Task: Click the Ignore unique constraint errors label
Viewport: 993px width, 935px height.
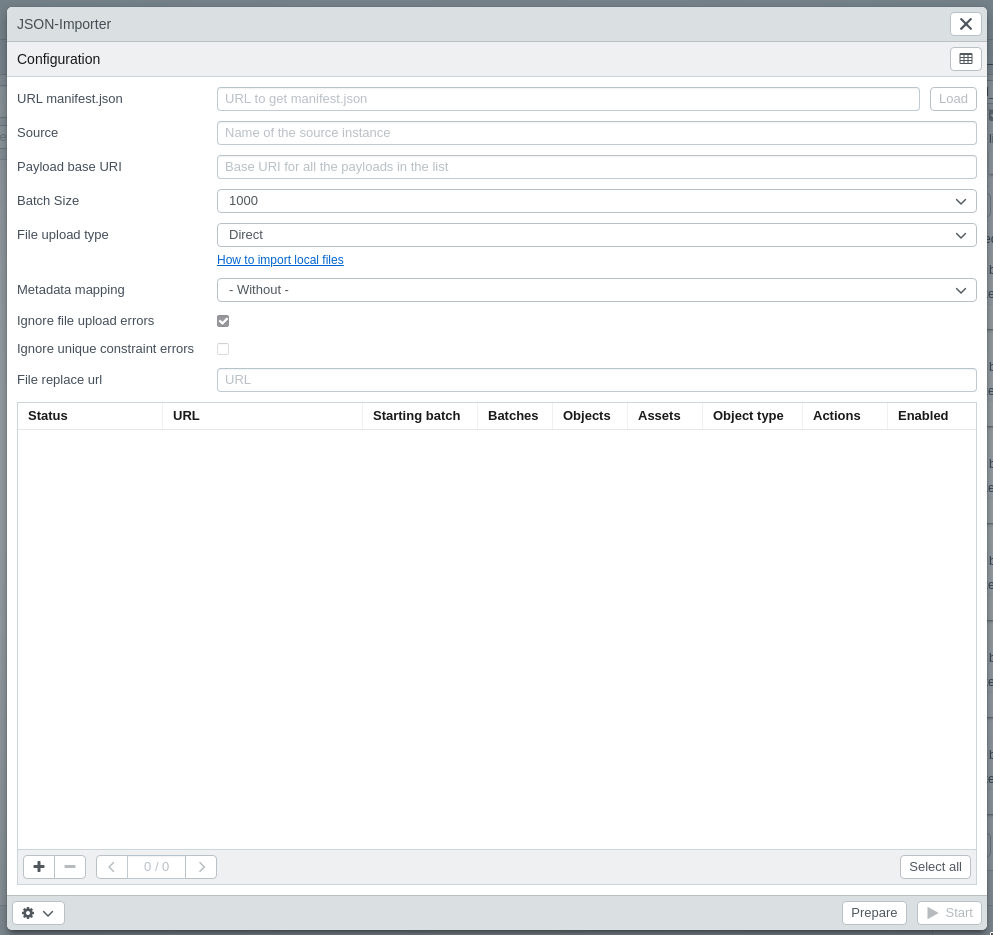Action: (105, 349)
